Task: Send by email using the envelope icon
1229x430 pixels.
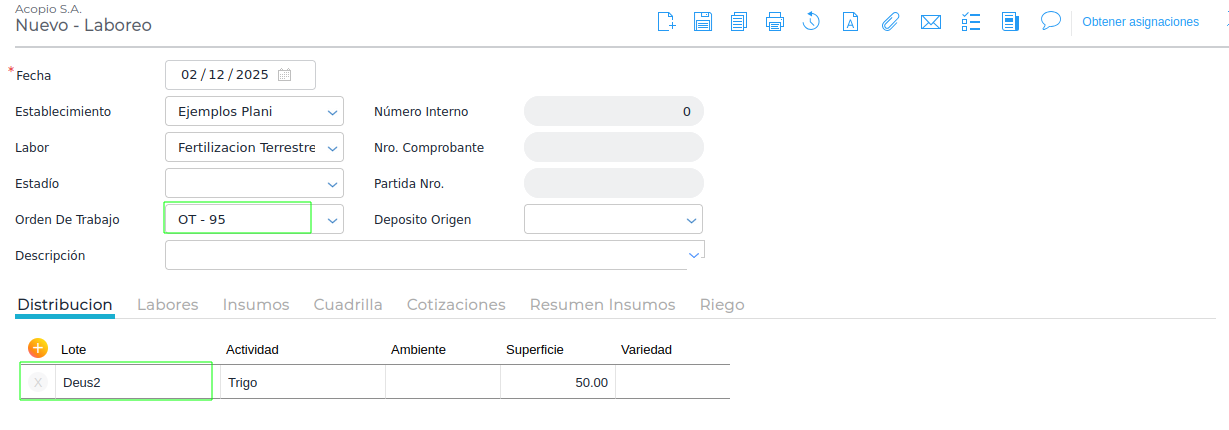Action: pos(930,21)
